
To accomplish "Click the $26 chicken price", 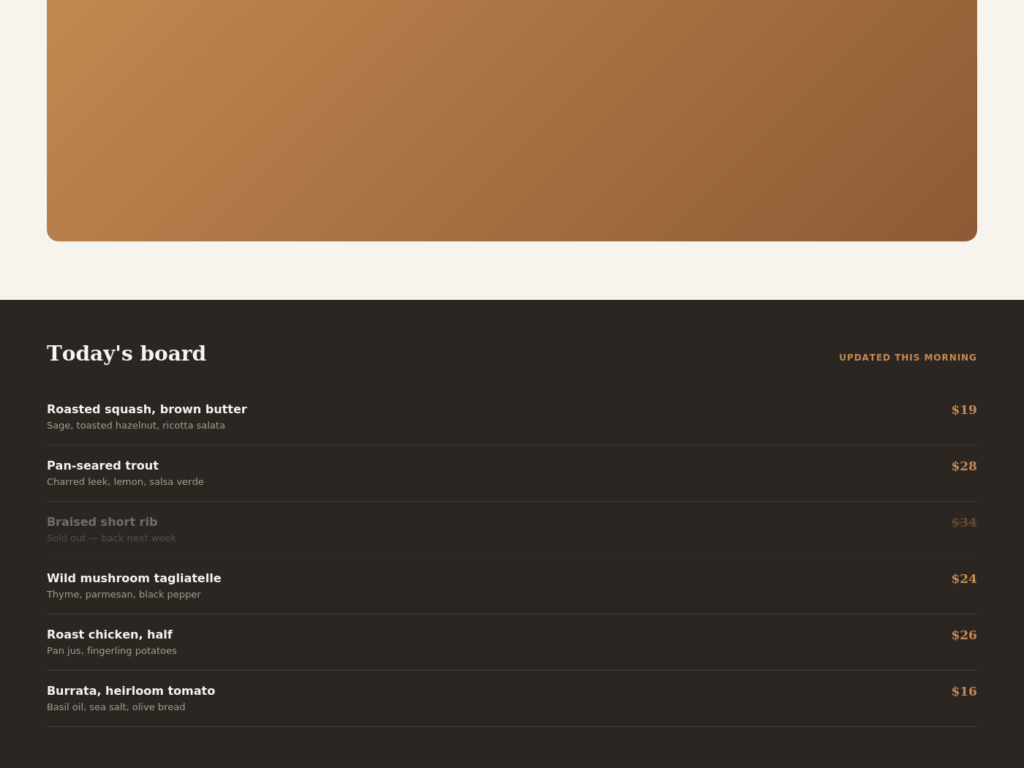I will click(964, 635).
